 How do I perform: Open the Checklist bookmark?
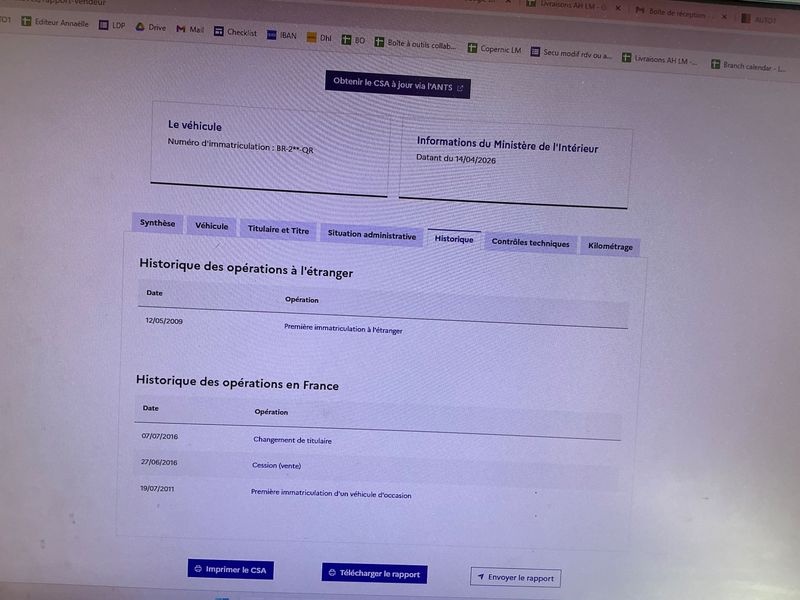(x=235, y=32)
